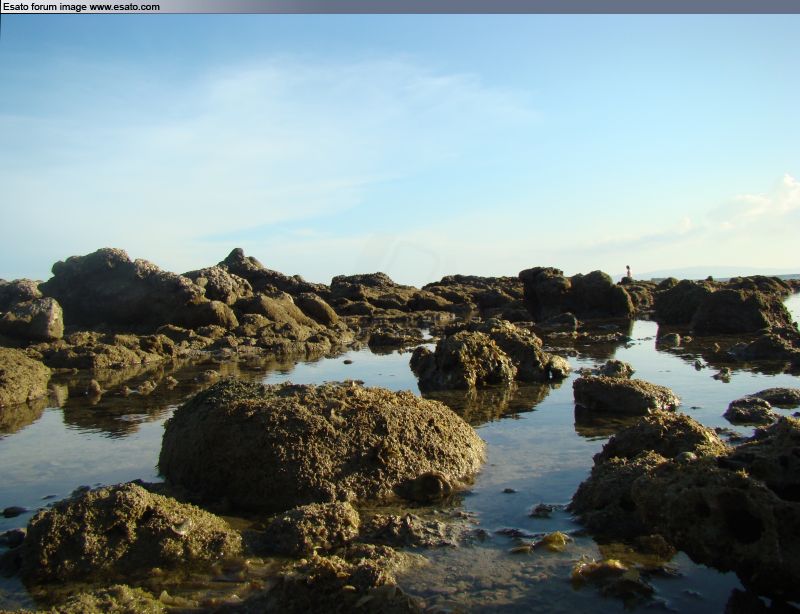Click the 'Esato forum image www.esato.com' caption text

pos(81,7)
